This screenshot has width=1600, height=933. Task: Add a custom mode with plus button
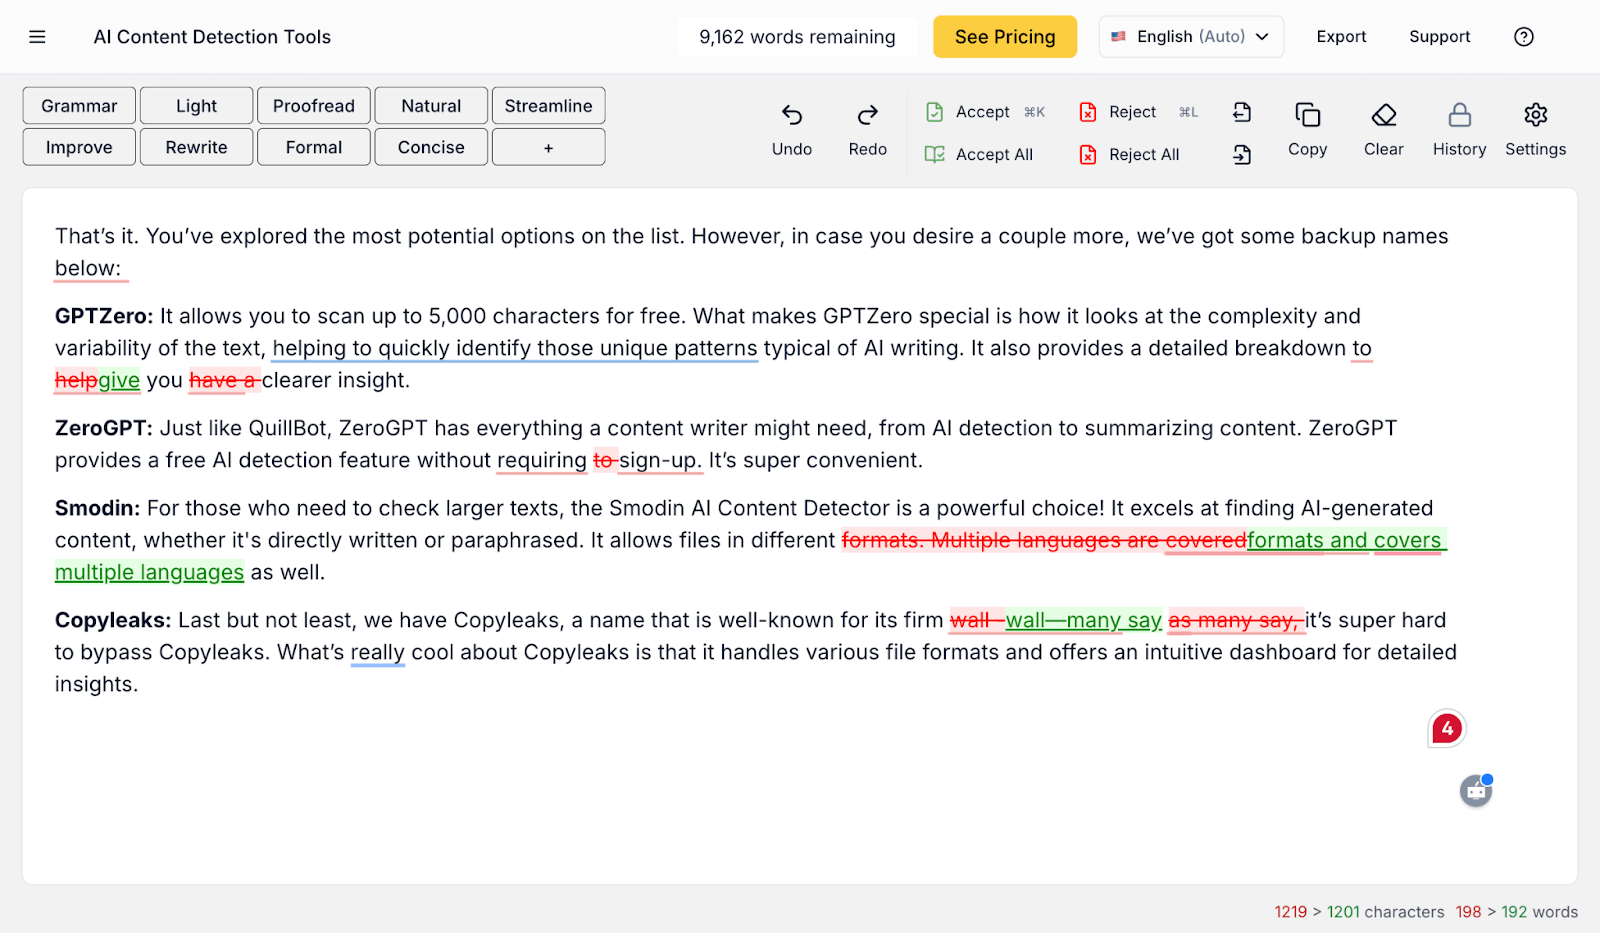point(548,147)
